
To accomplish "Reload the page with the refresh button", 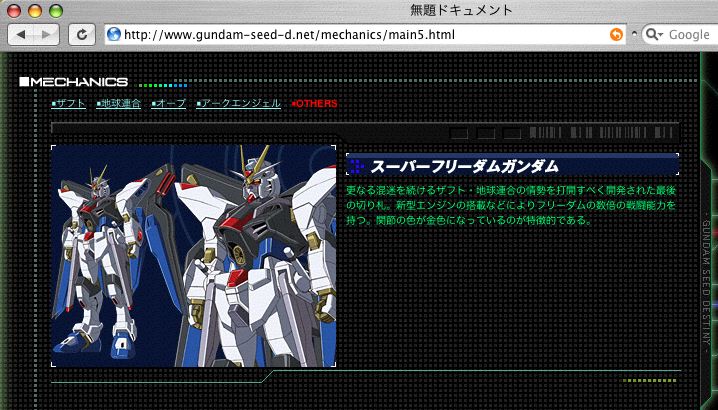I will pos(82,35).
